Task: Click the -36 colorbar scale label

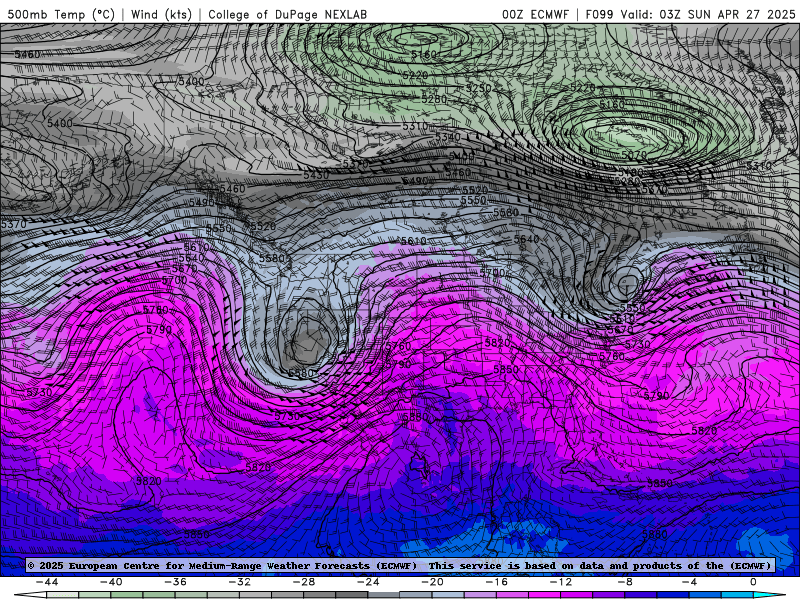Action: [175, 582]
